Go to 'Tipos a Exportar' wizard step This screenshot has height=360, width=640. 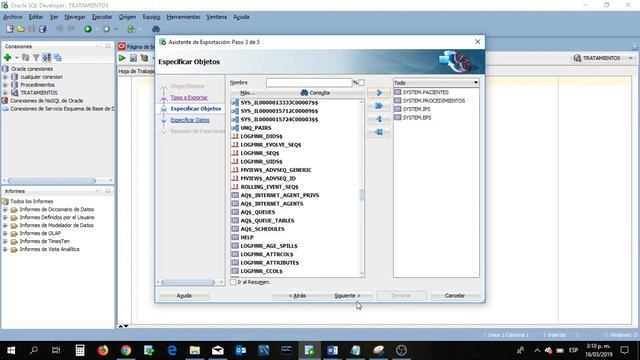click(x=189, y=98)
